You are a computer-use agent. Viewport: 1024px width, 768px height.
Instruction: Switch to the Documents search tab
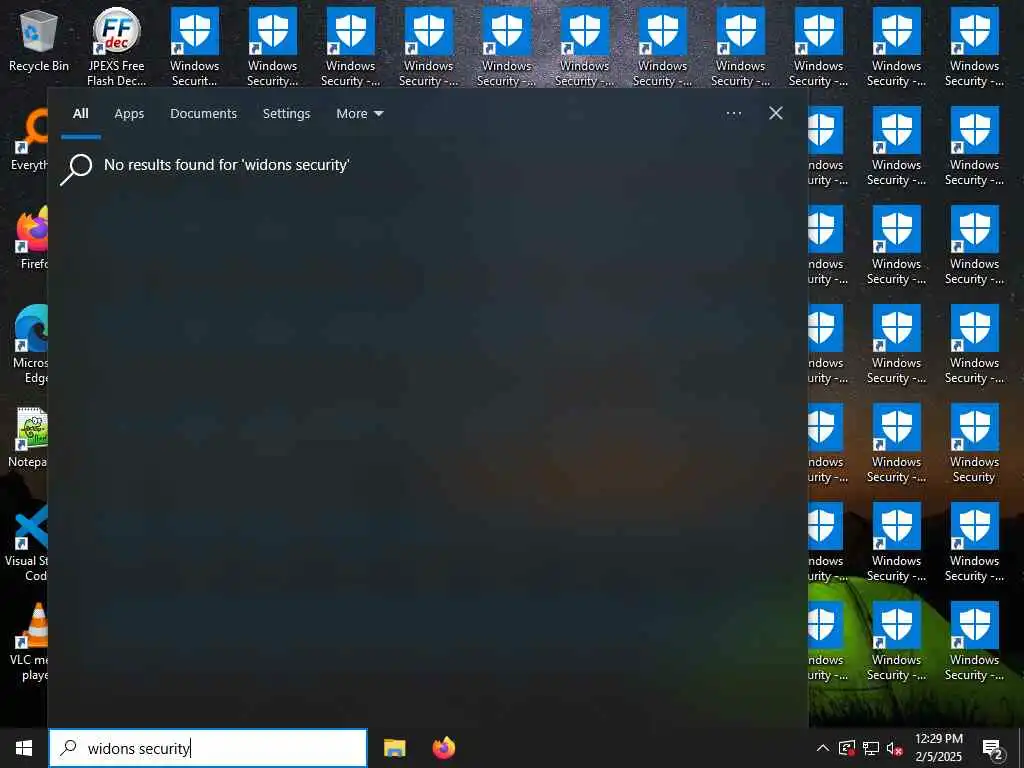tap(204, 114)
